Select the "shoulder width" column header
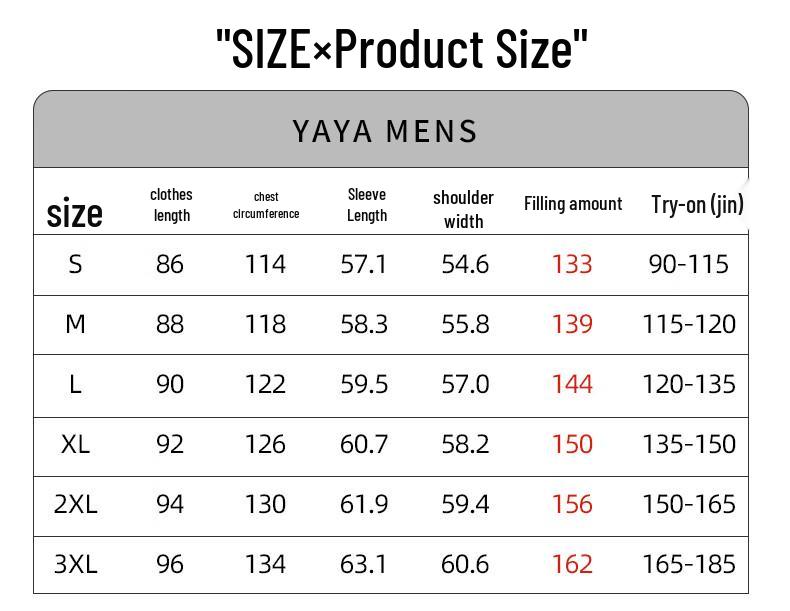This screenshot has width=790, height=611. click(x=463, y=209)
